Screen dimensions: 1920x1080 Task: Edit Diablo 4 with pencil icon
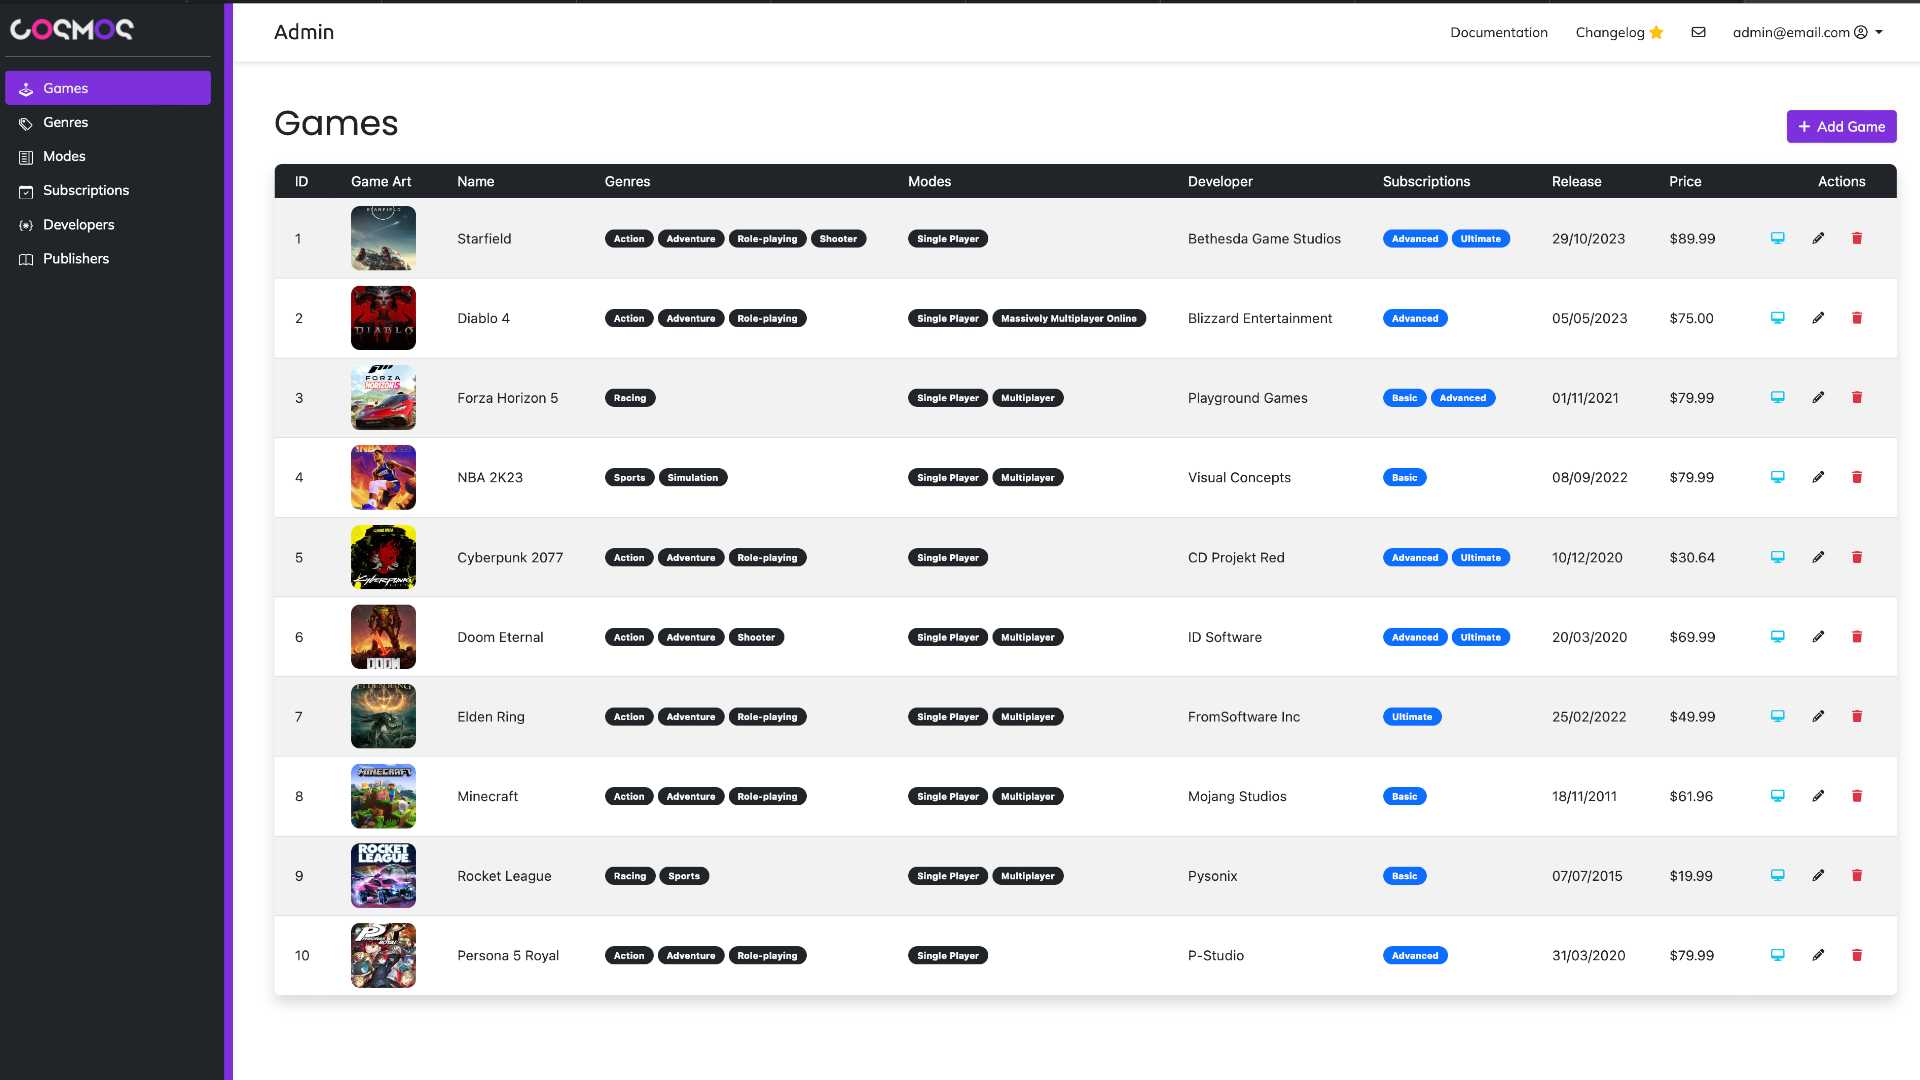[x=1818, y=318]
